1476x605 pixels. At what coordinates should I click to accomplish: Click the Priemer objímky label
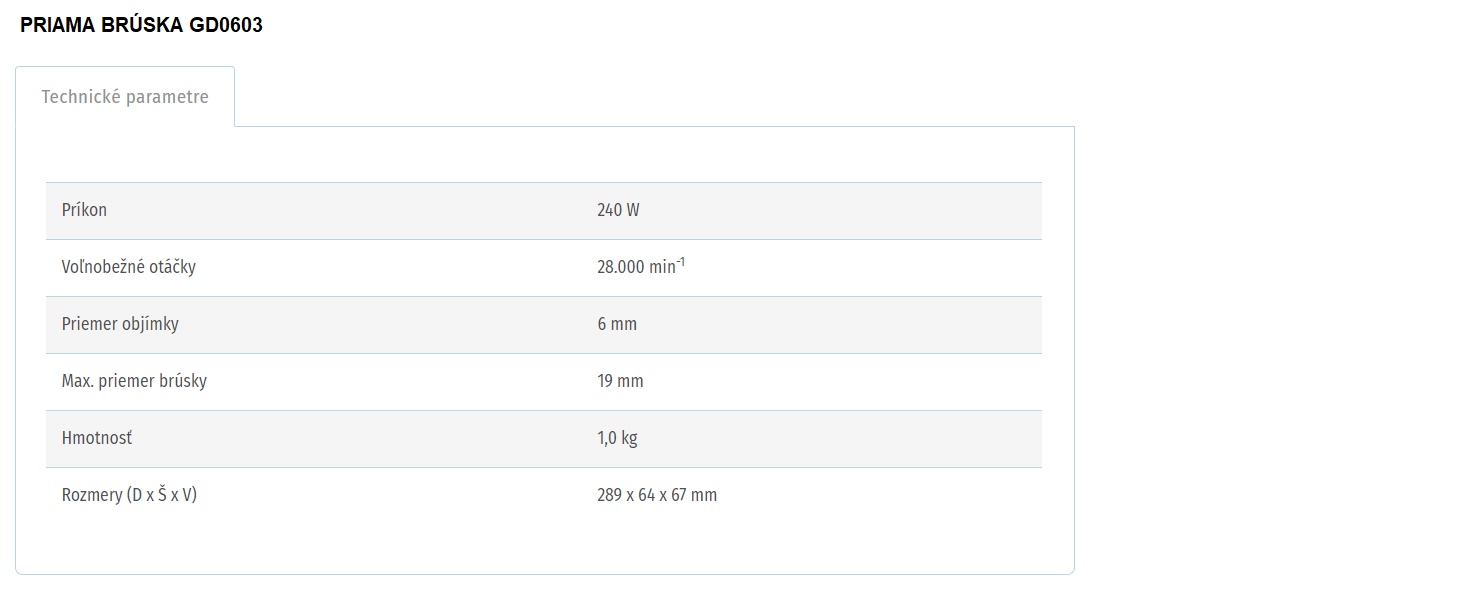(x=120, y=324)
